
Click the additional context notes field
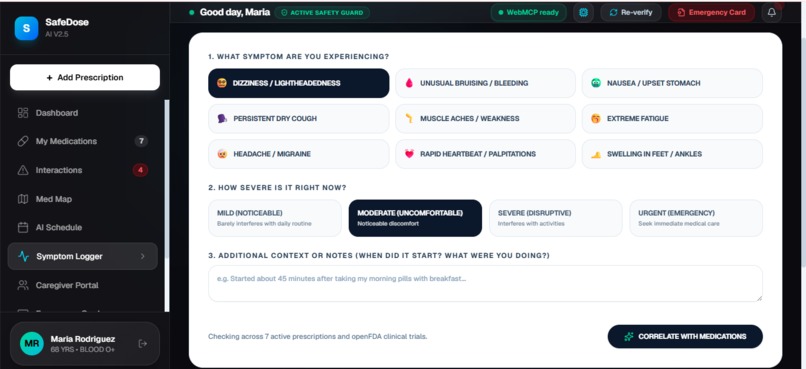485,283
